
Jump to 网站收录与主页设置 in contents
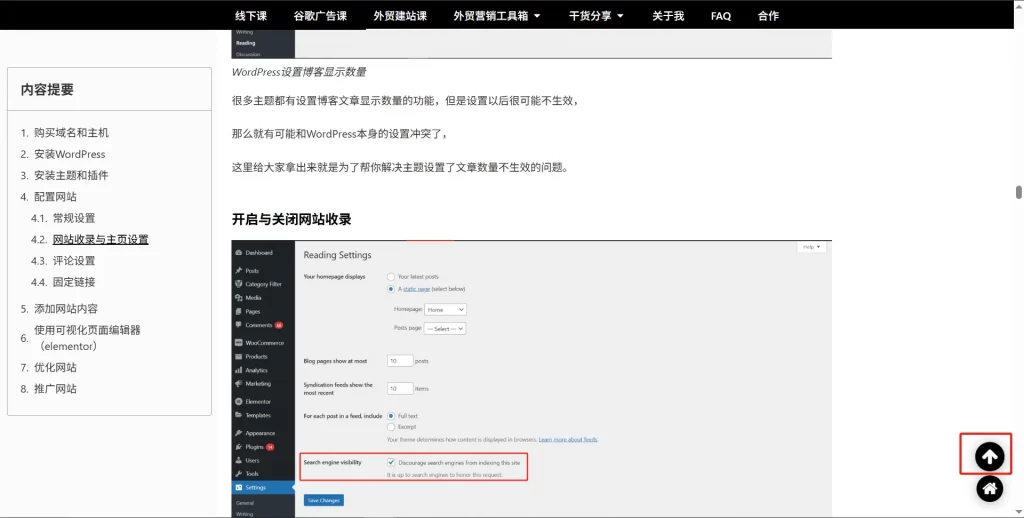click(101, 240)
